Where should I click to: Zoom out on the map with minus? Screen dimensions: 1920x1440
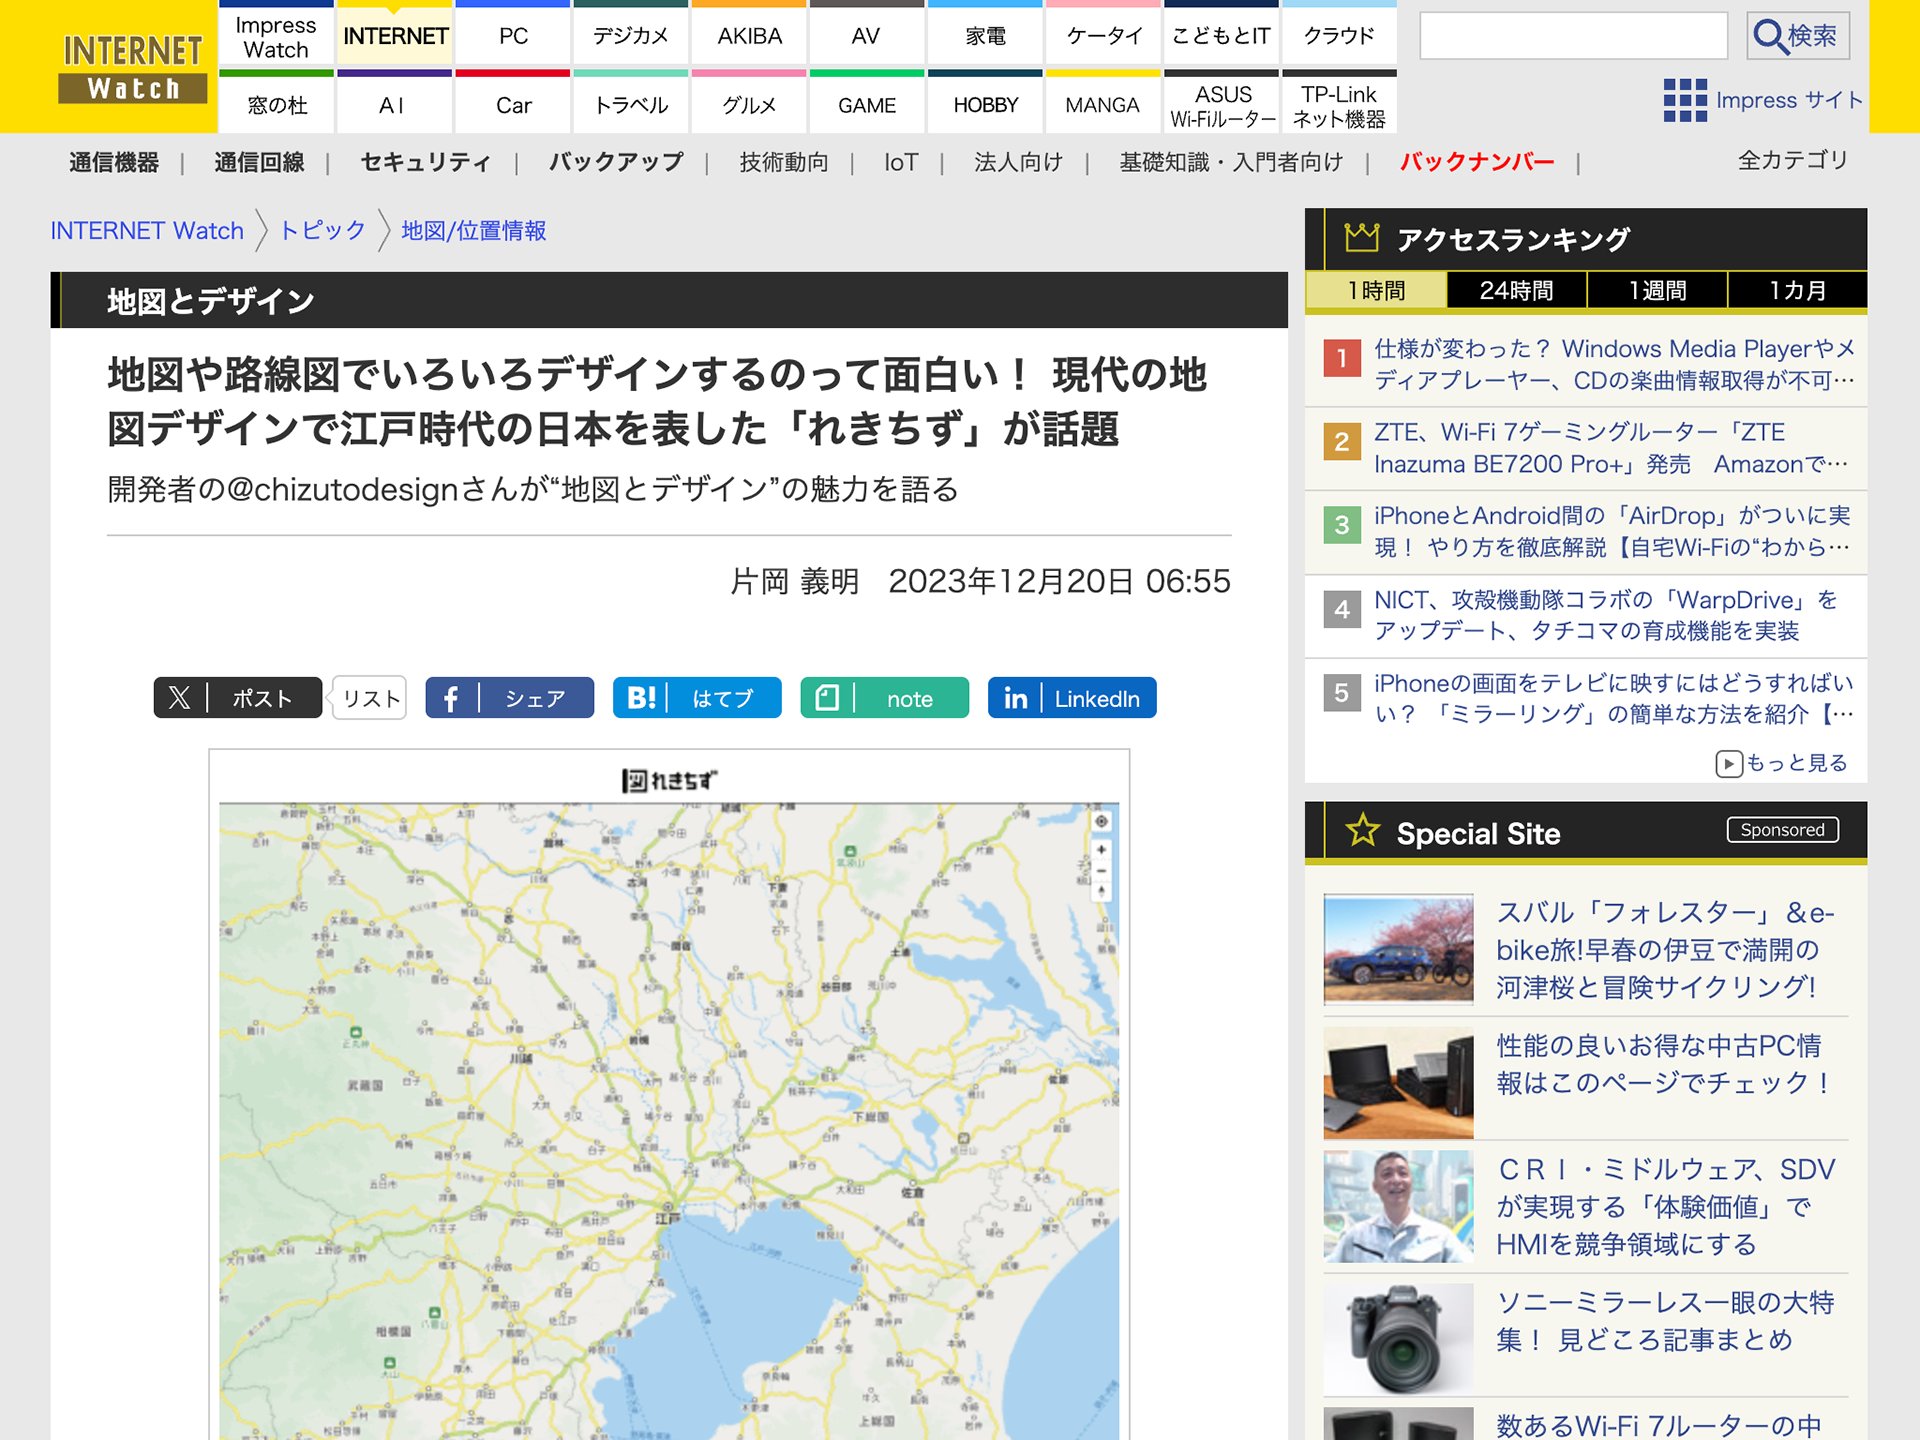(1101, 871)
